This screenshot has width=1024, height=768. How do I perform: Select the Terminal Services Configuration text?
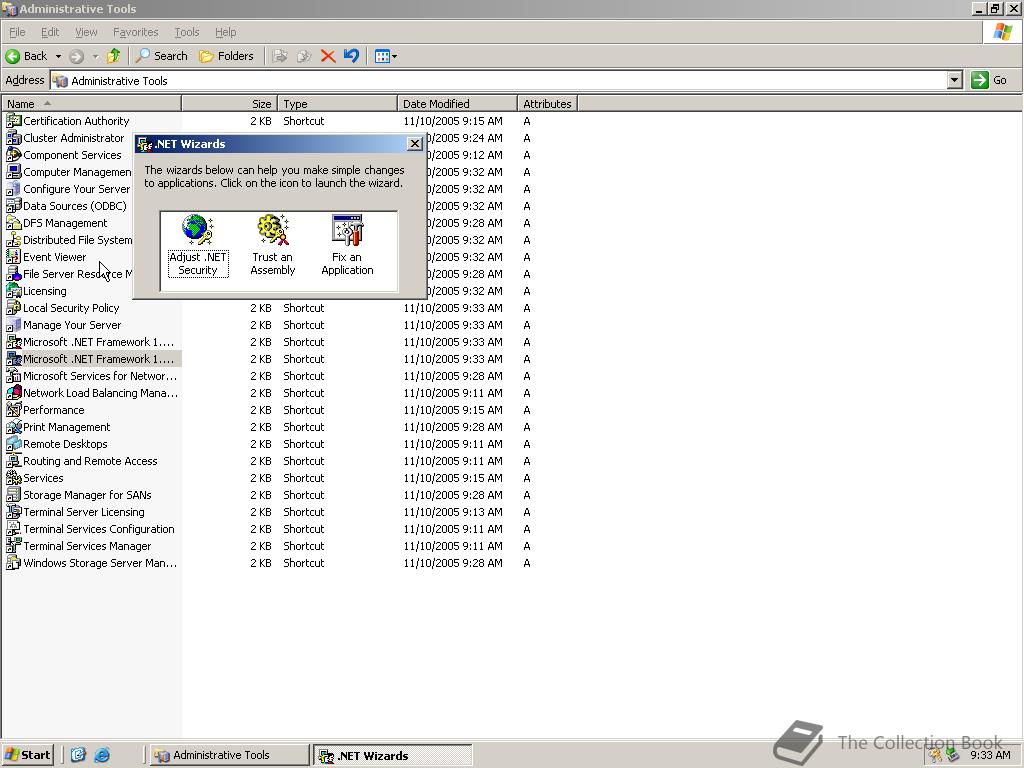(x=99, y=529)
